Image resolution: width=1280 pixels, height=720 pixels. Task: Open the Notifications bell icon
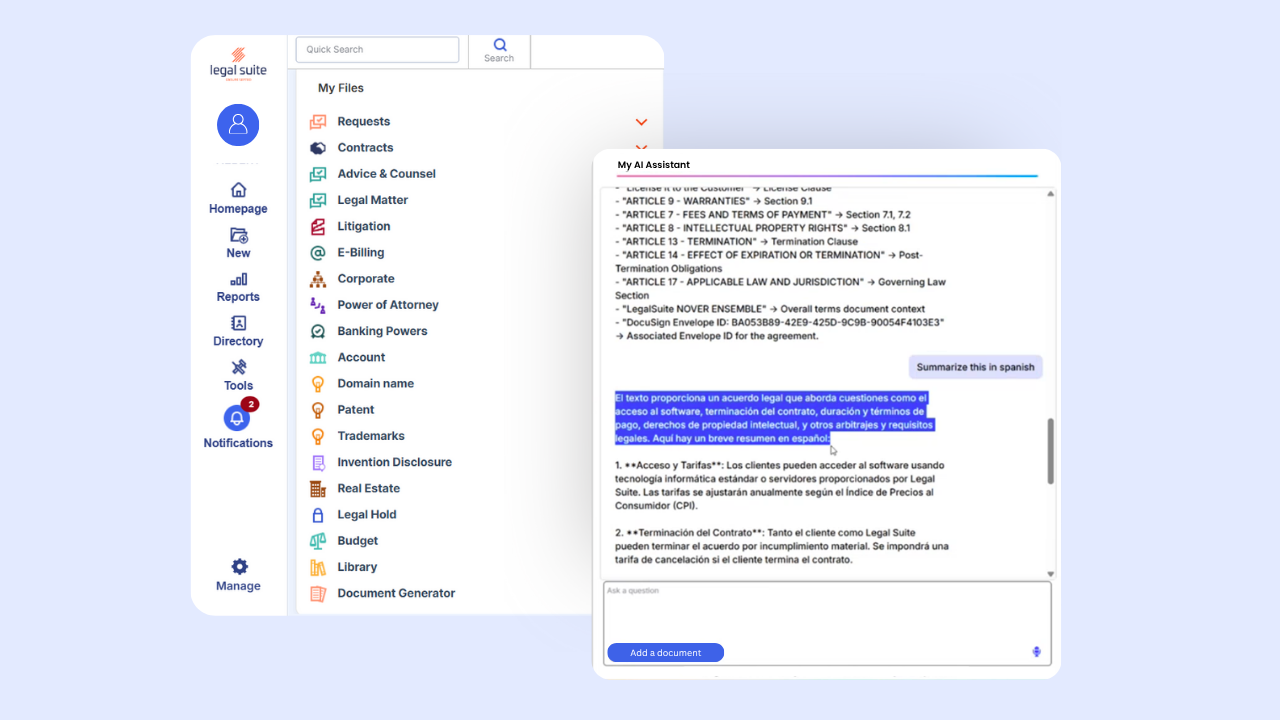click(x=237, y=418)
